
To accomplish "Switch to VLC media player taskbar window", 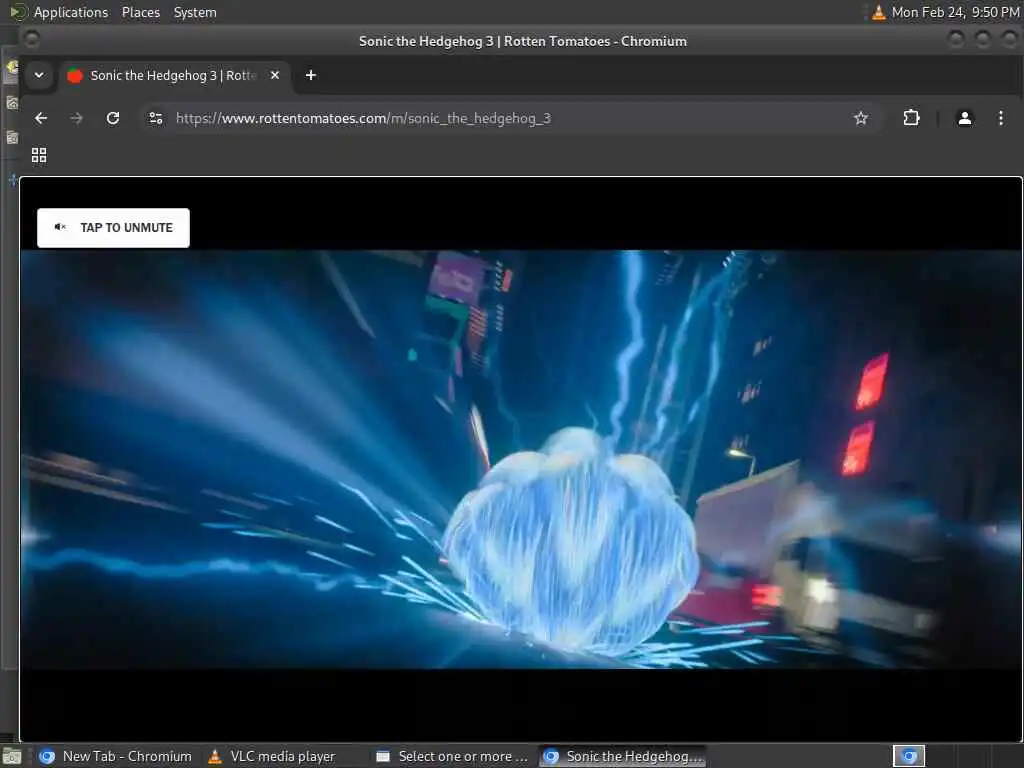I will (272, 756).
